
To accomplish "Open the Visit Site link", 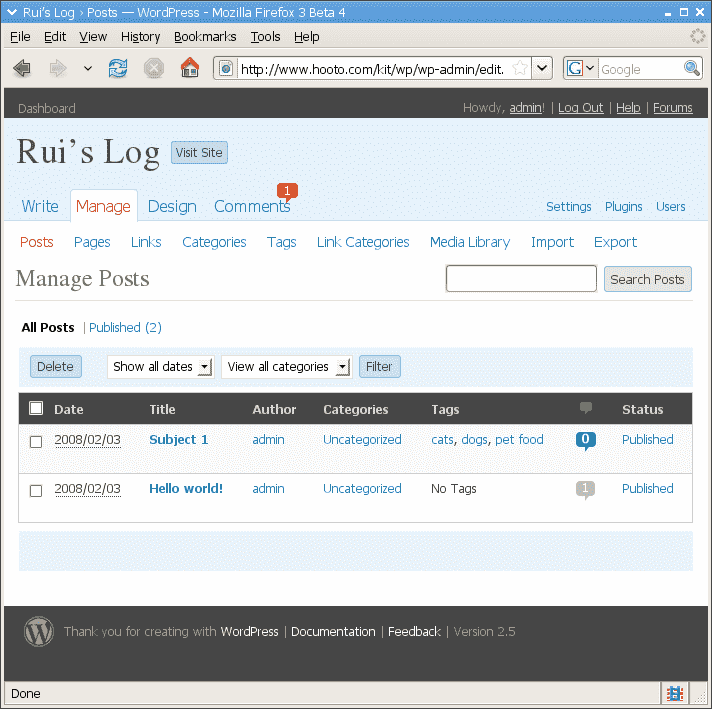I will click(x=199, y=152).
